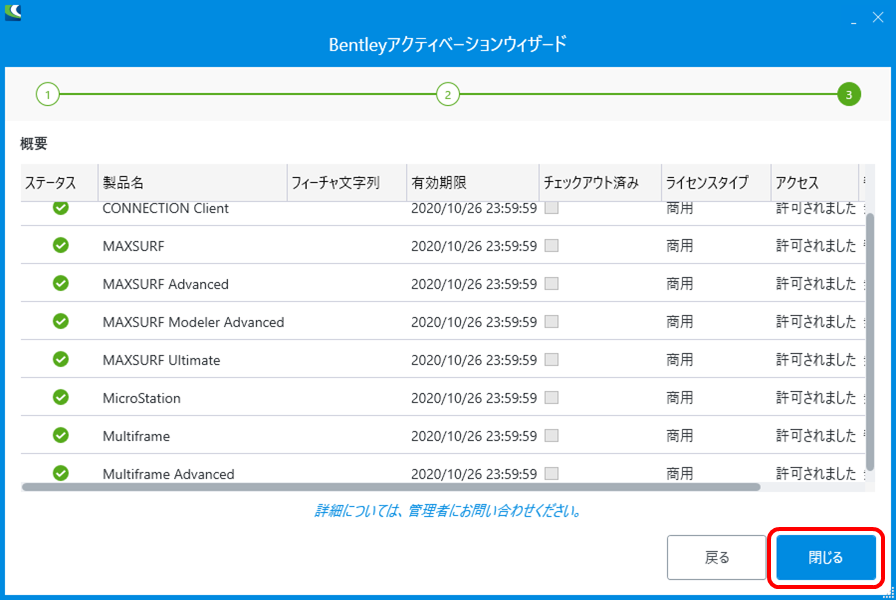Screen dimensions: 896x600
Task: Click MAXSURF Advanced green status checkmark
Action: click(61, 283)
